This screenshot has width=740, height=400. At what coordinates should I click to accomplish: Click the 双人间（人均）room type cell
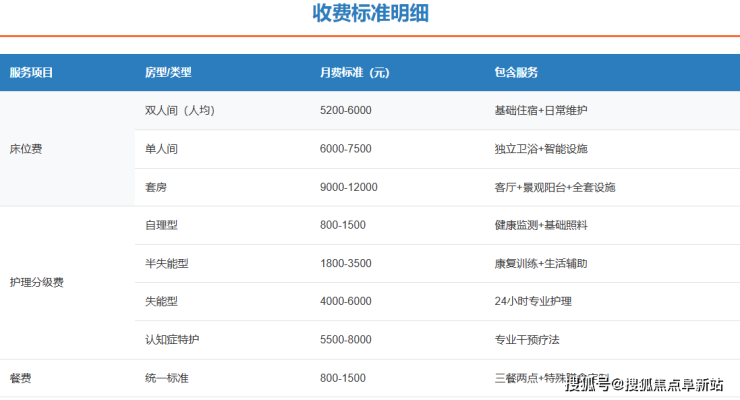[x=180, y=111]
